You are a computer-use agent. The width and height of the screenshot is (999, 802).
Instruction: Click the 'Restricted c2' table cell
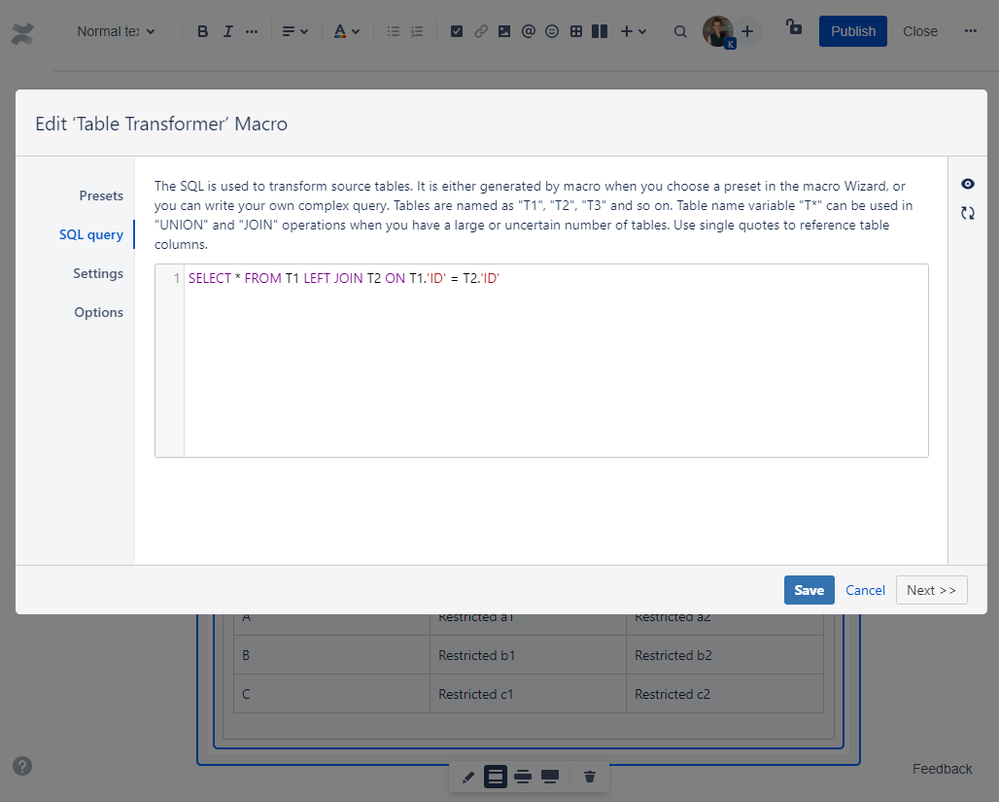[724, 694]
